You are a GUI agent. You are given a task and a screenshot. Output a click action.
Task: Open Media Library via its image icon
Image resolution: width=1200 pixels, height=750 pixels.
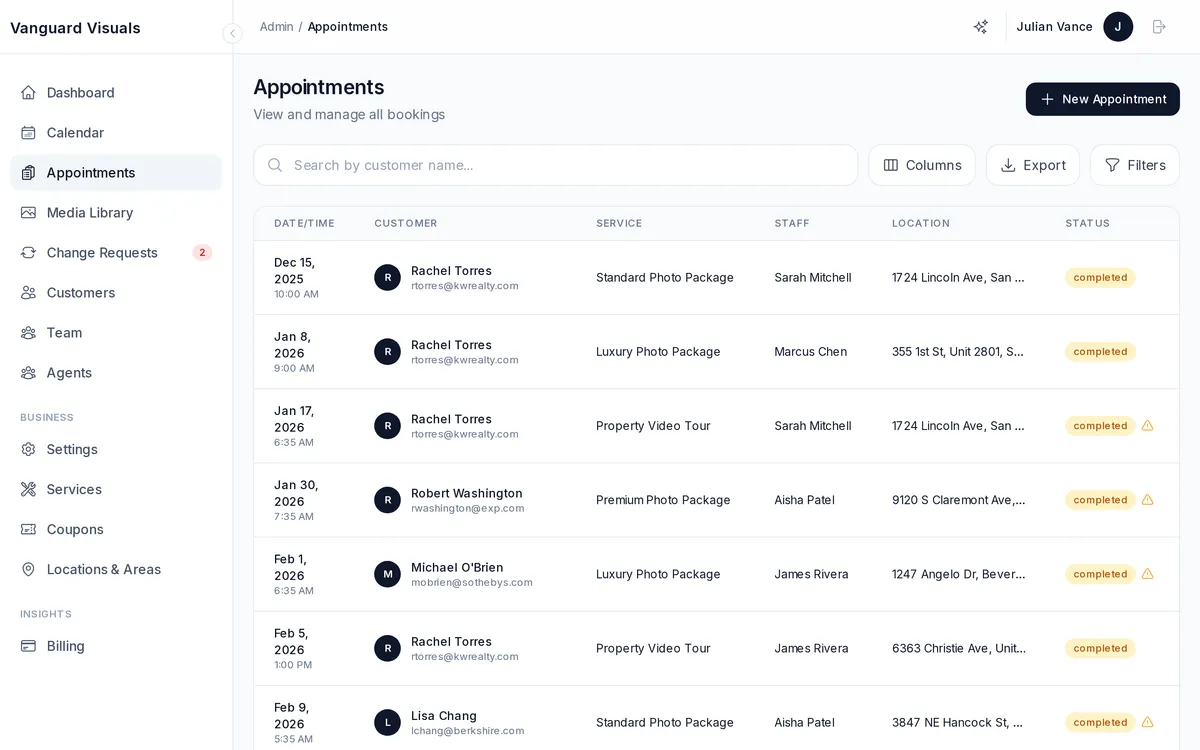(29, 213)
